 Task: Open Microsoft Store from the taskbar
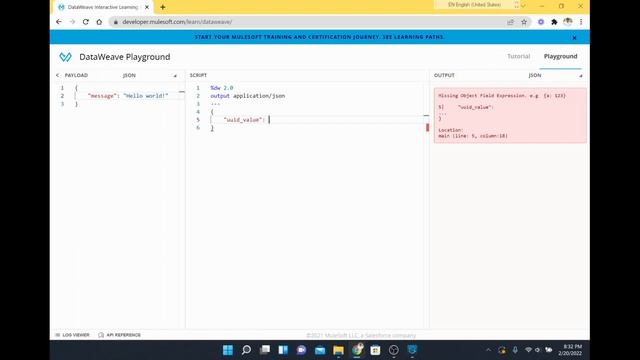pyautogui.click(x=376, y=350)
